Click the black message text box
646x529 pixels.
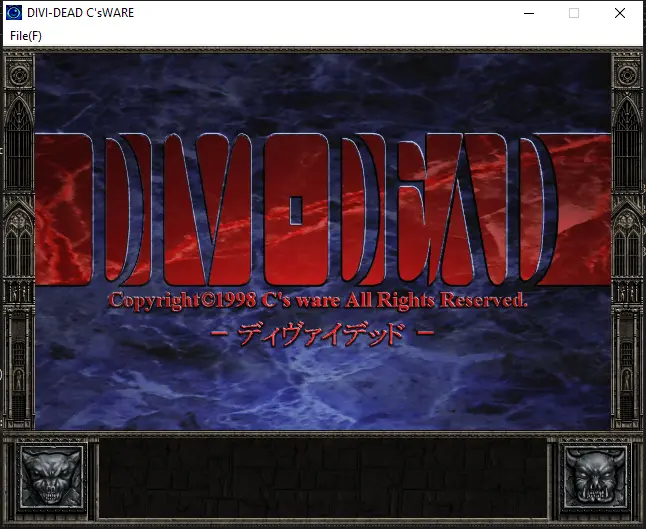tap(323, 478)
